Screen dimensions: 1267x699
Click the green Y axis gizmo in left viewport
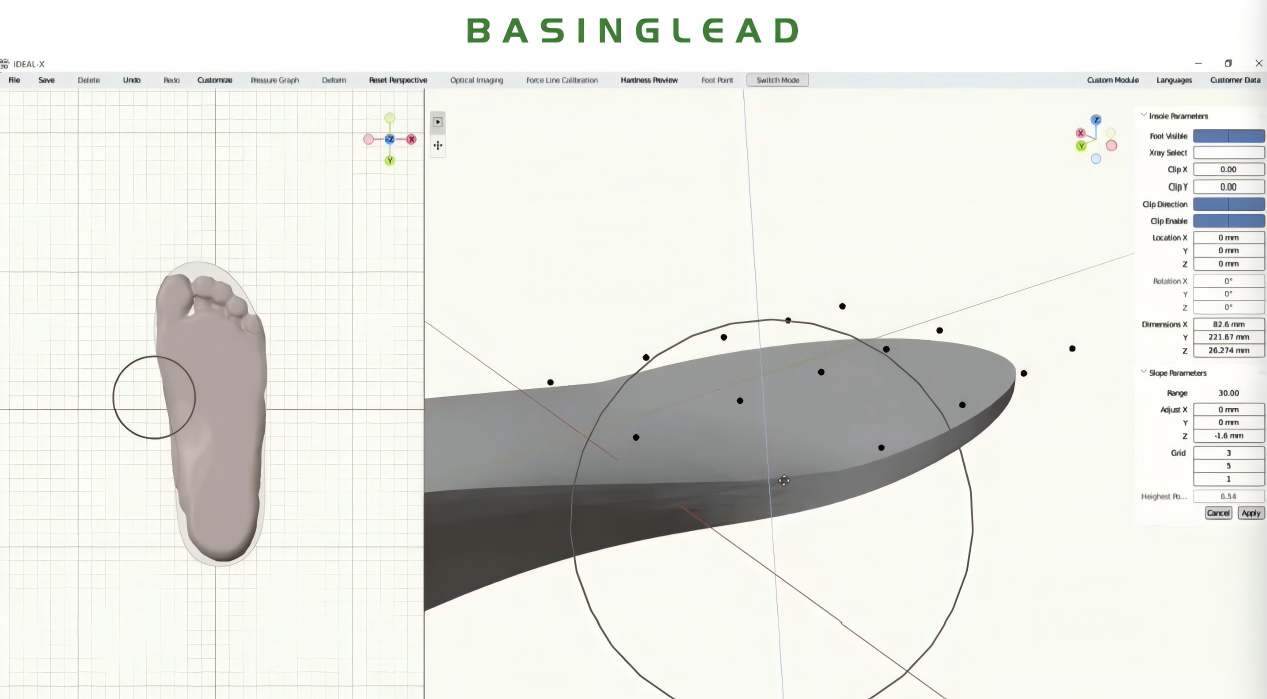click(389, 160)
